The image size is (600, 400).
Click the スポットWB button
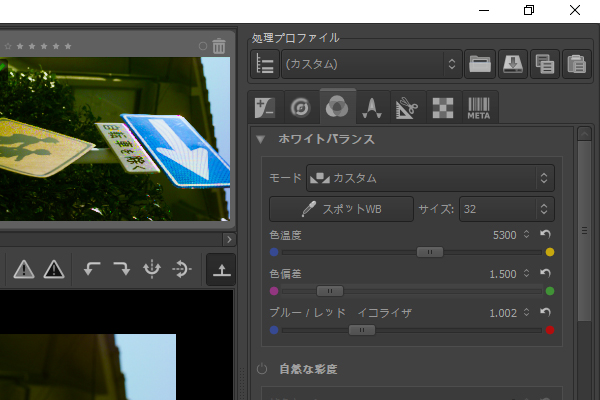coord(341,209)
